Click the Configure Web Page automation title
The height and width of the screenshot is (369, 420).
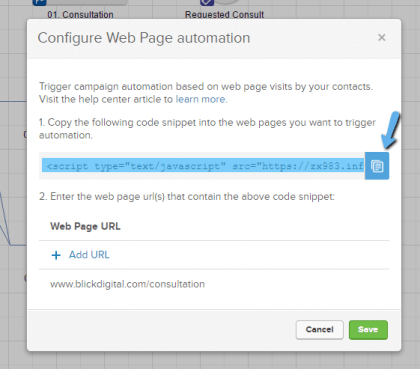[144, 38]
